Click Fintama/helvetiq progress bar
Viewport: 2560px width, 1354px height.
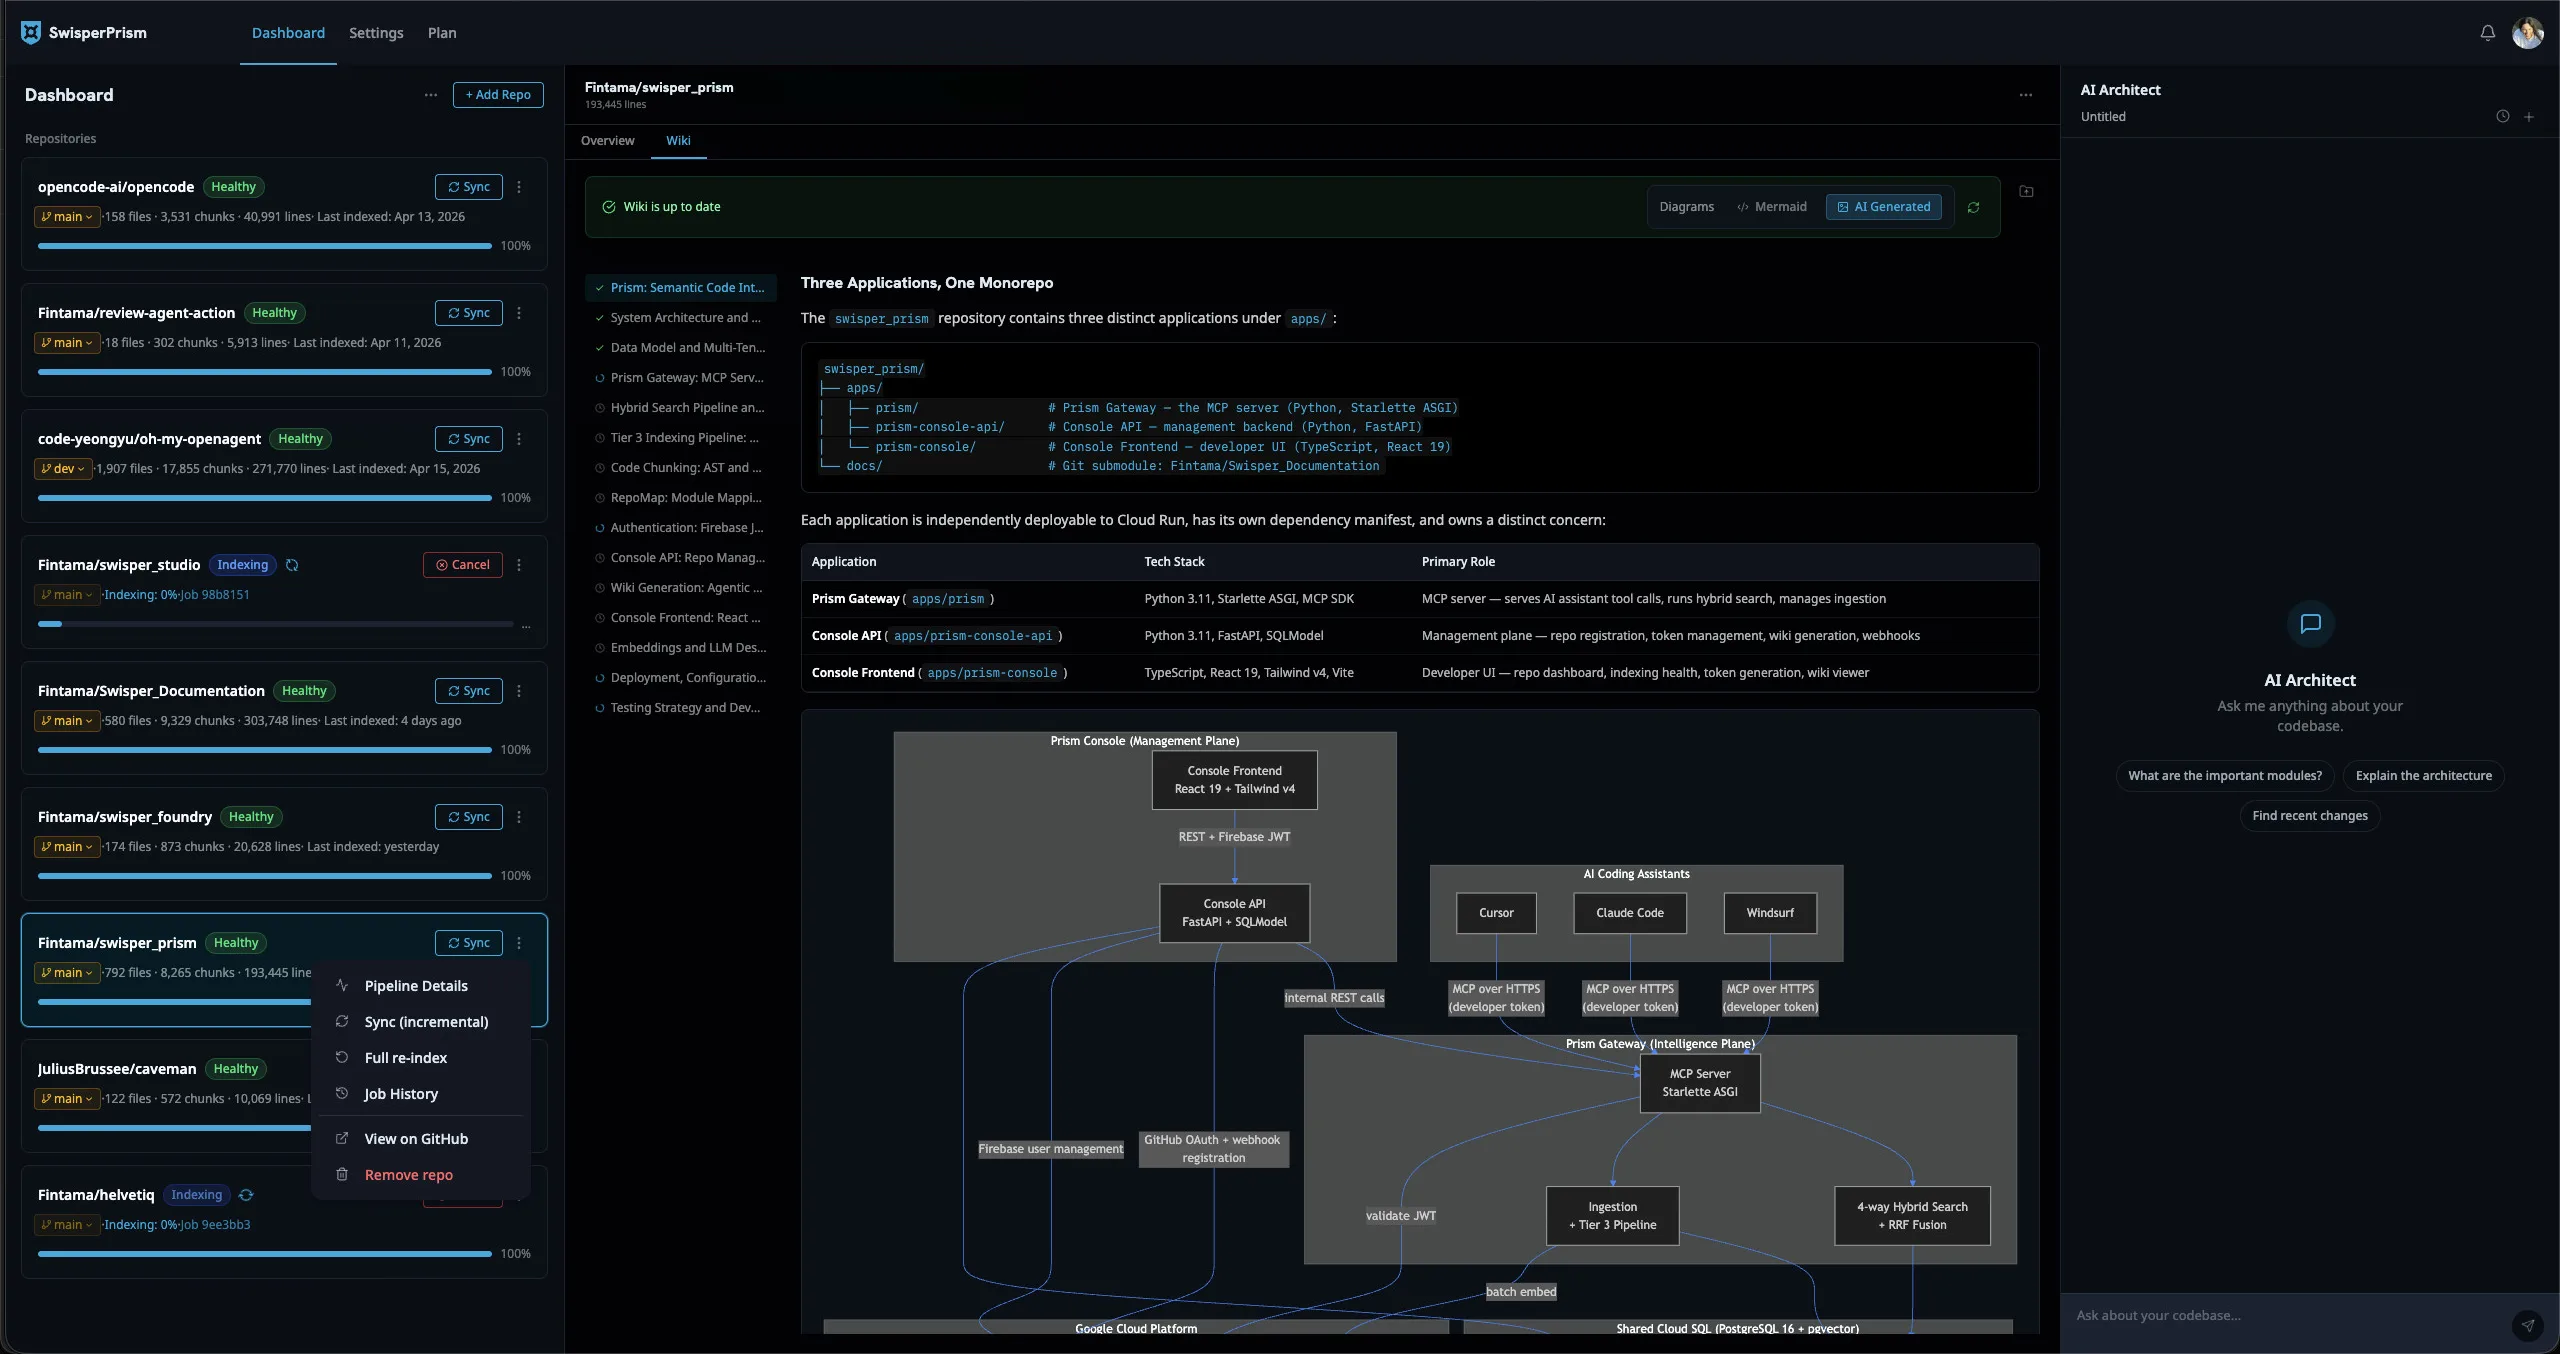click(265, 1254)
